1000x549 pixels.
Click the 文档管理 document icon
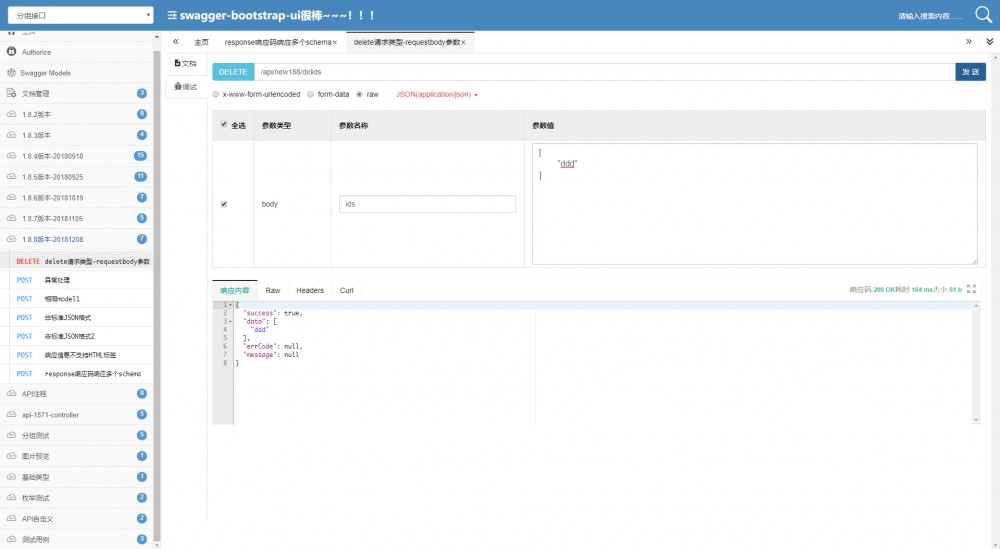coord(11,93)
